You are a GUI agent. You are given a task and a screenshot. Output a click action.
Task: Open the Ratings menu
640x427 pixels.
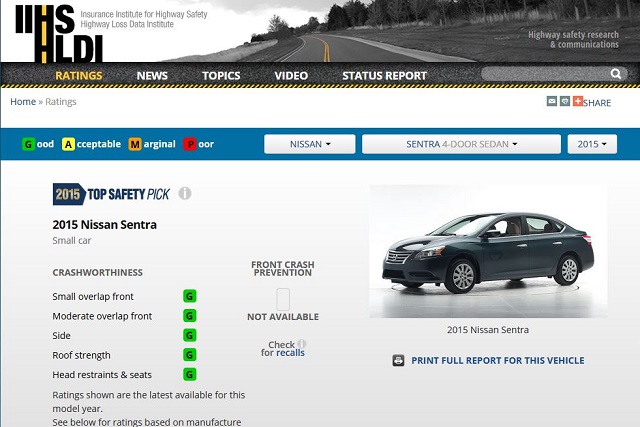point(79,76)
